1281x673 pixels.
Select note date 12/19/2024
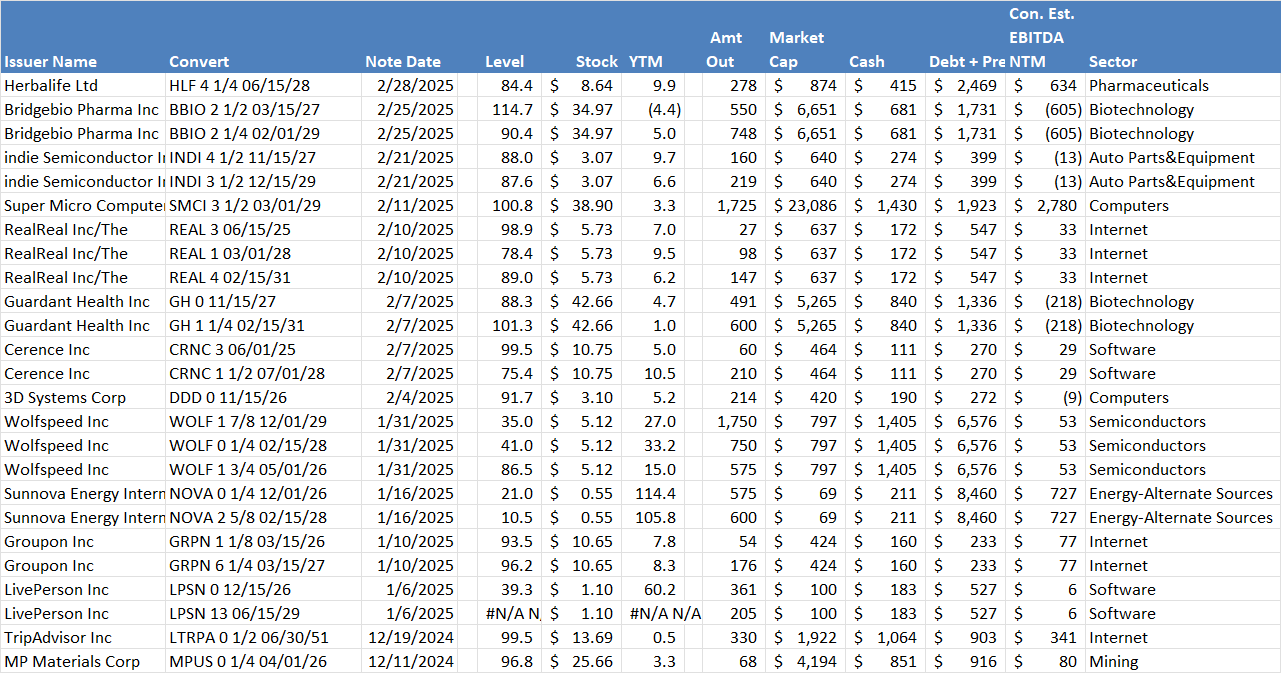(411, 638)
